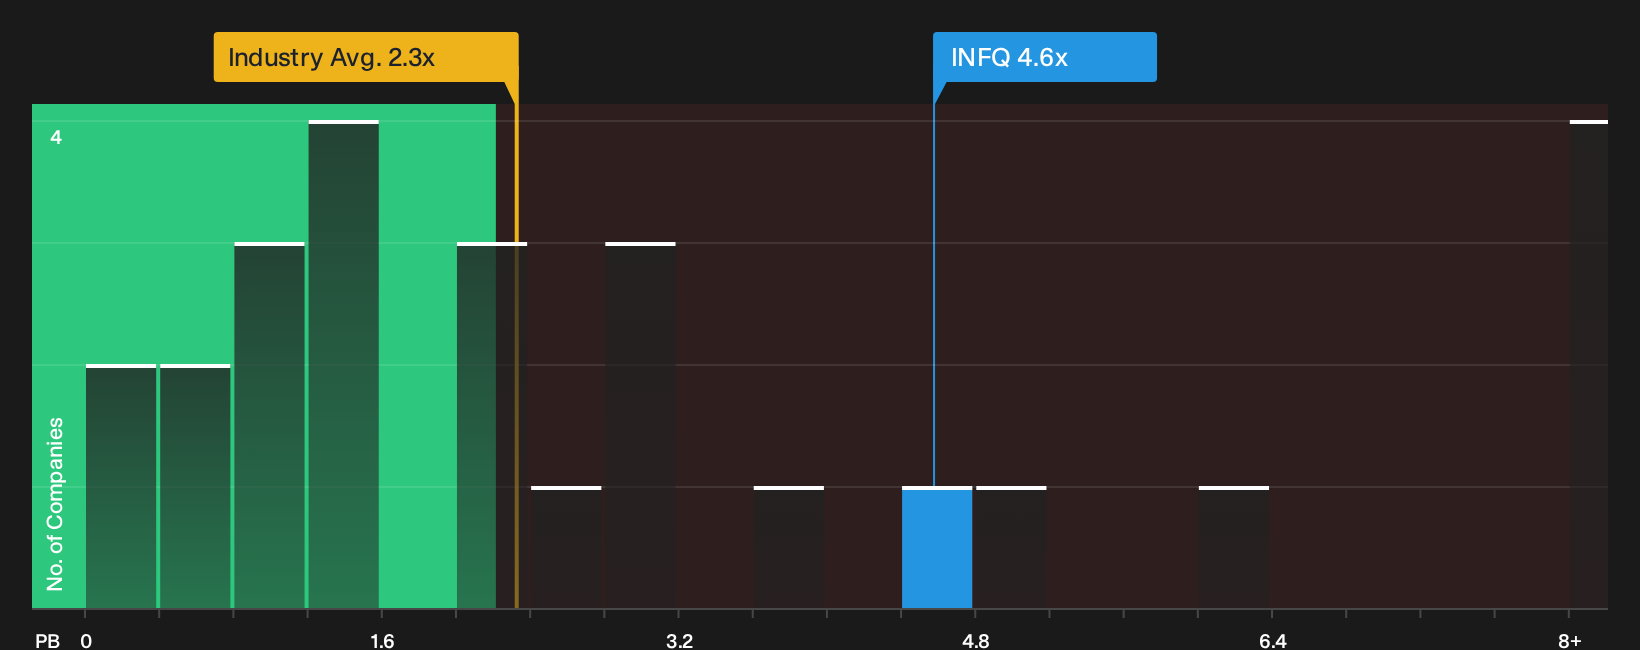Click the No. of Companies axis title
Viewport: 1640px width, 650px height.
55,504
